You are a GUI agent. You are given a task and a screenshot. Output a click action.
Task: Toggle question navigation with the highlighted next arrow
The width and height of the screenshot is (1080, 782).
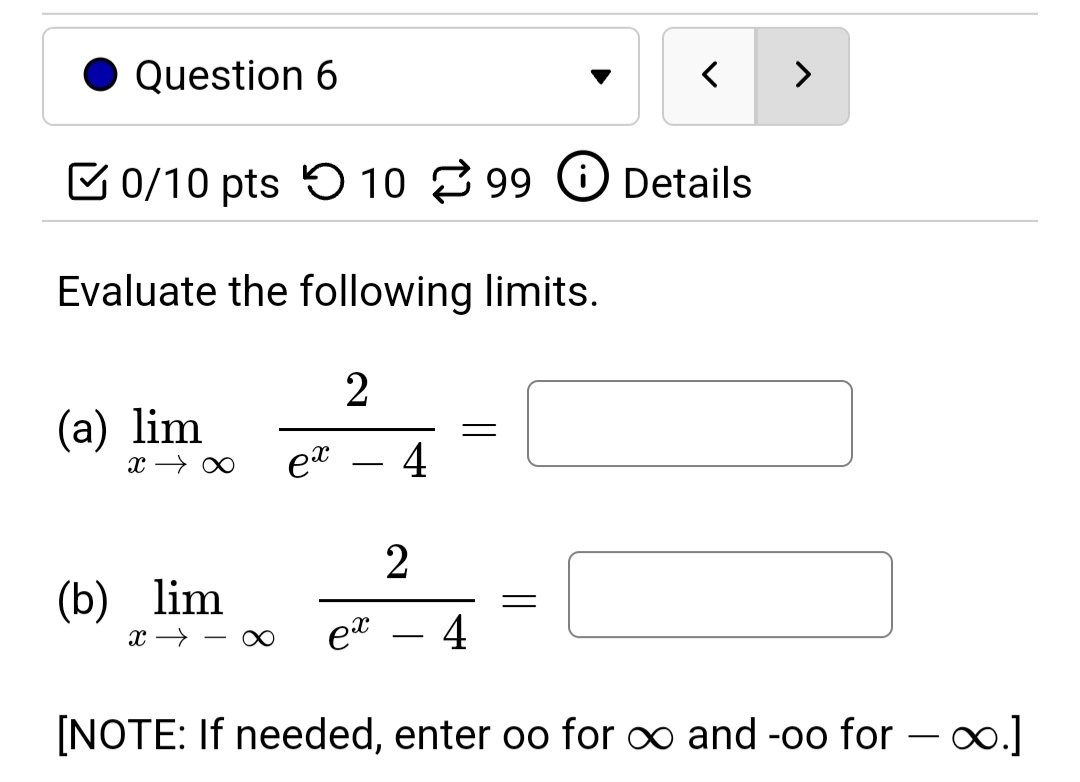click(x=801, y=75)
